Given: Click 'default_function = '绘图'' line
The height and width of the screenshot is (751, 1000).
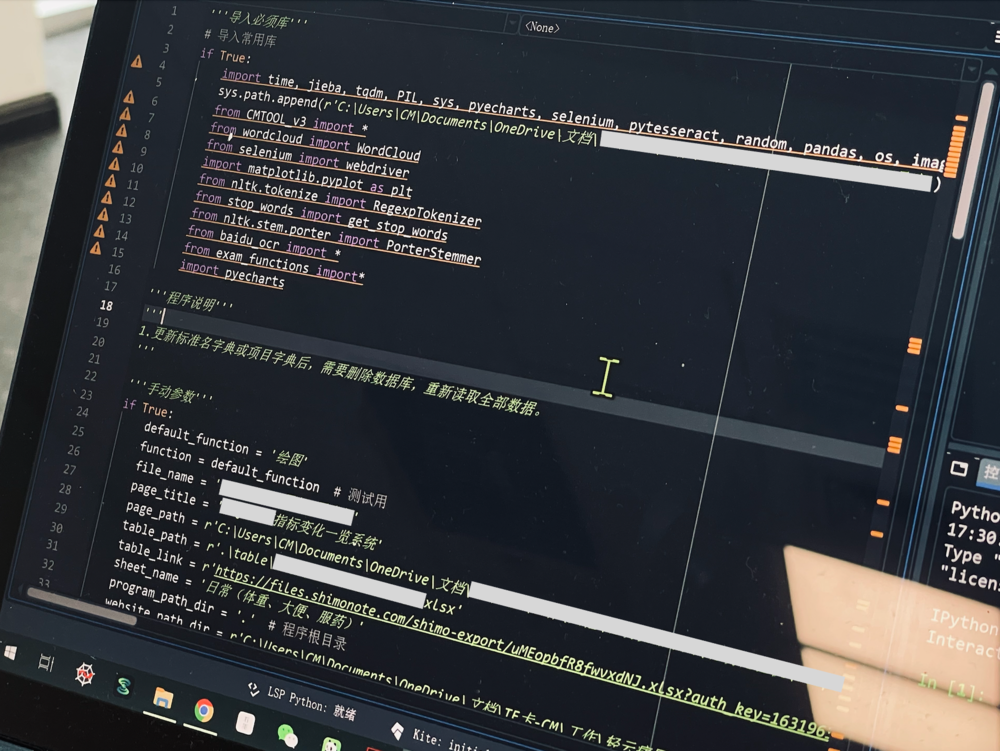Looking at the screenshot, I should click(226, 443).
